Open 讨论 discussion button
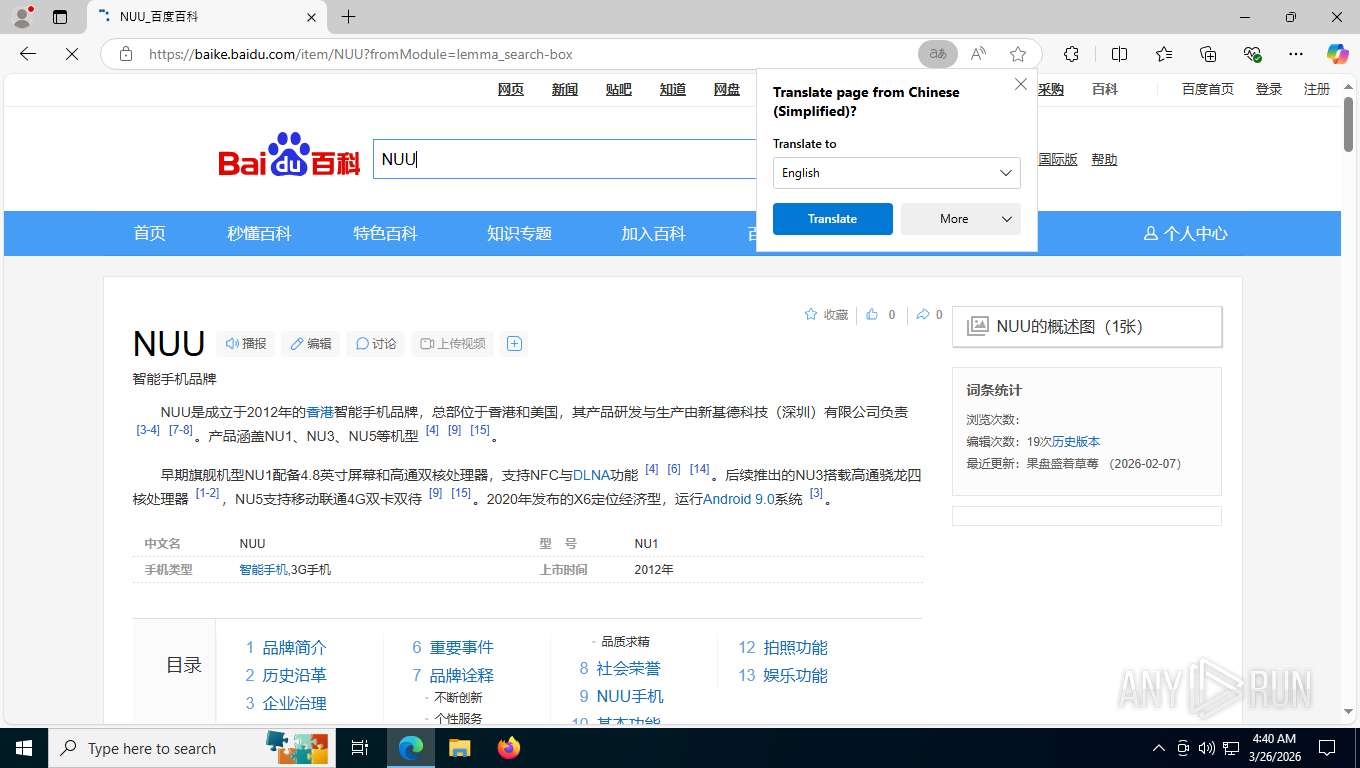The image size is (1360, 768). click(x=376, y=343)
